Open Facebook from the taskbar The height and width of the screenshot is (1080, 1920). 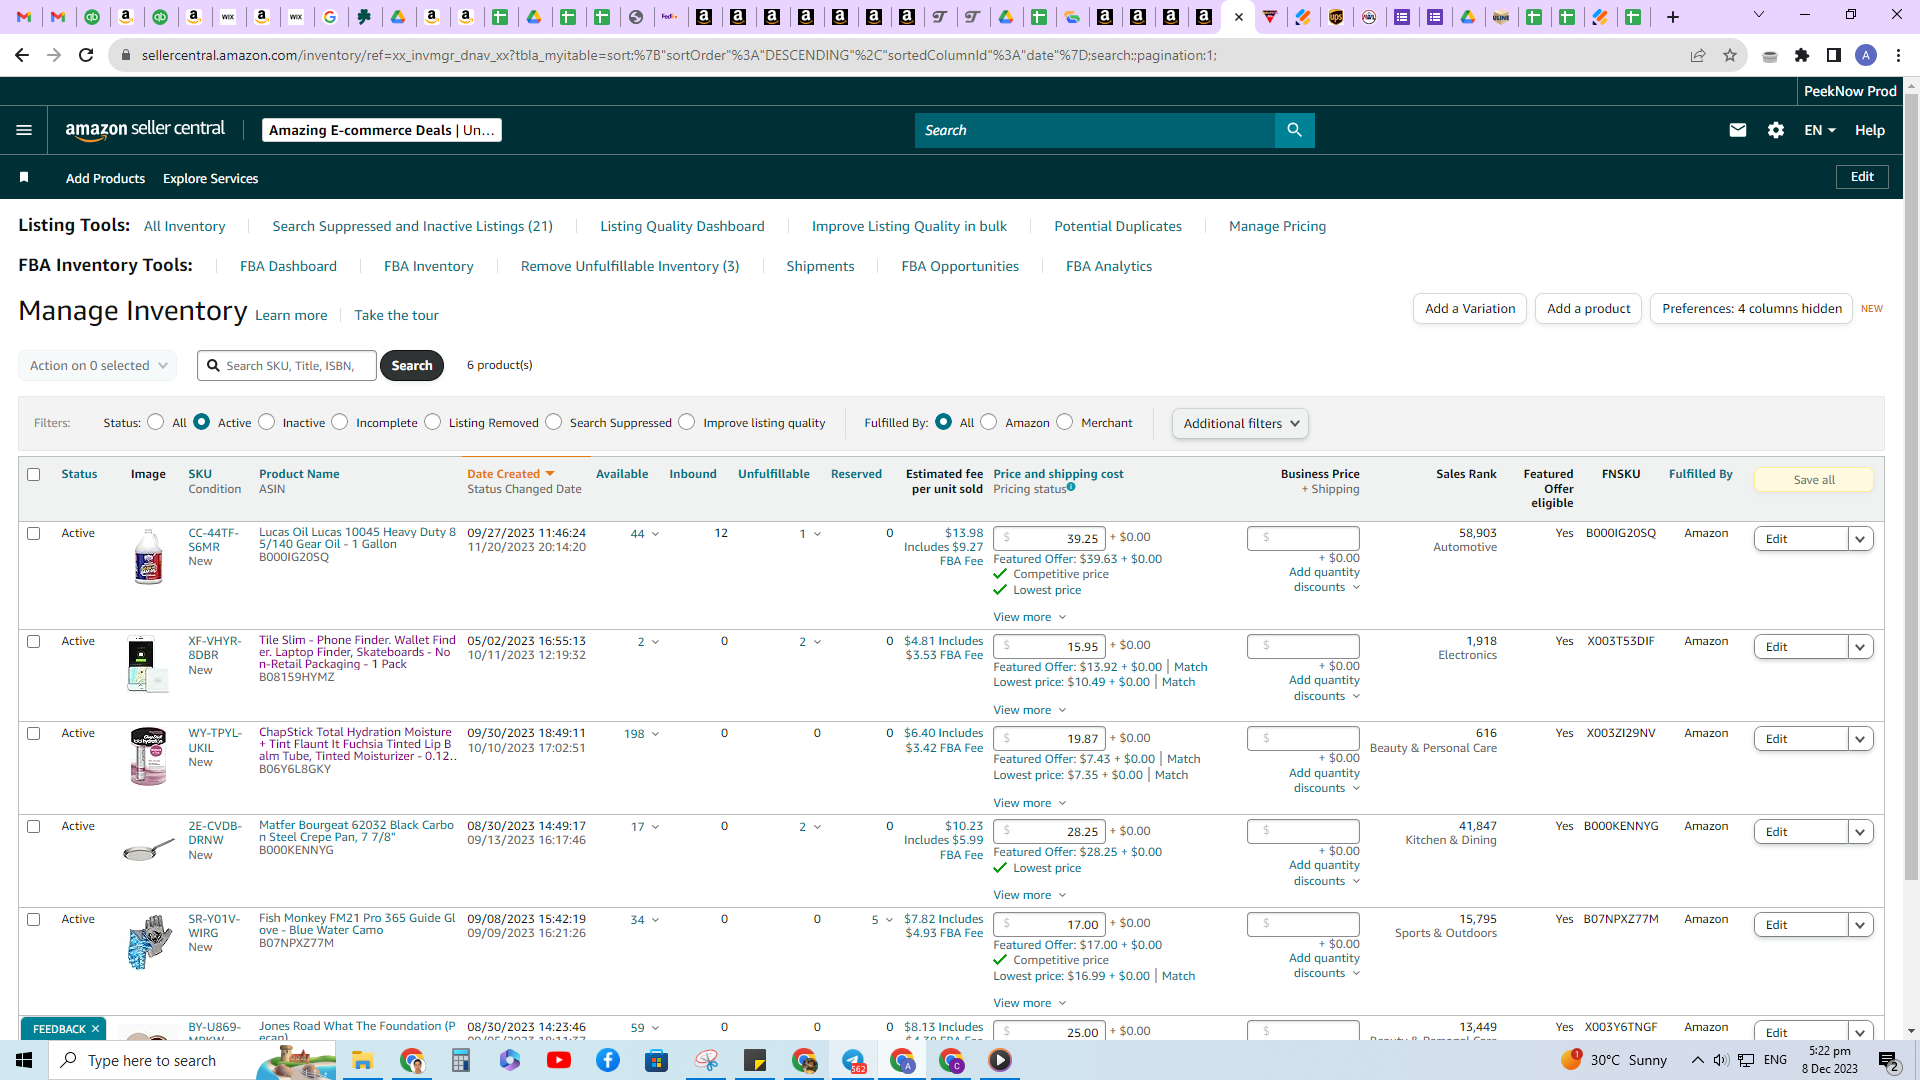pyautogui.click(x=608, y=1060)
